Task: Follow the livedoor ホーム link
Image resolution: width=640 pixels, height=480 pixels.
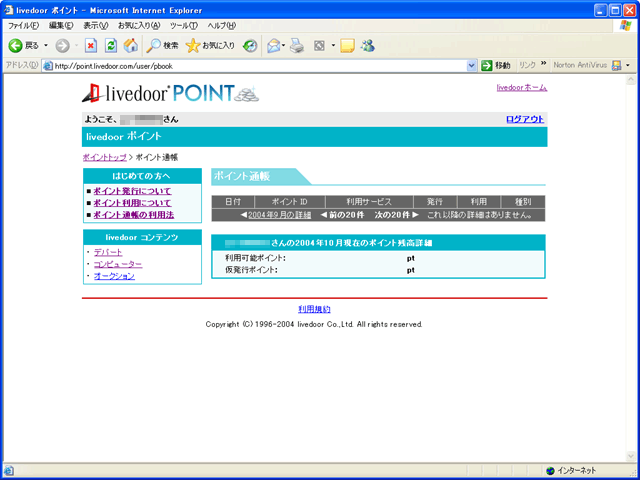Action: point(522,88)
